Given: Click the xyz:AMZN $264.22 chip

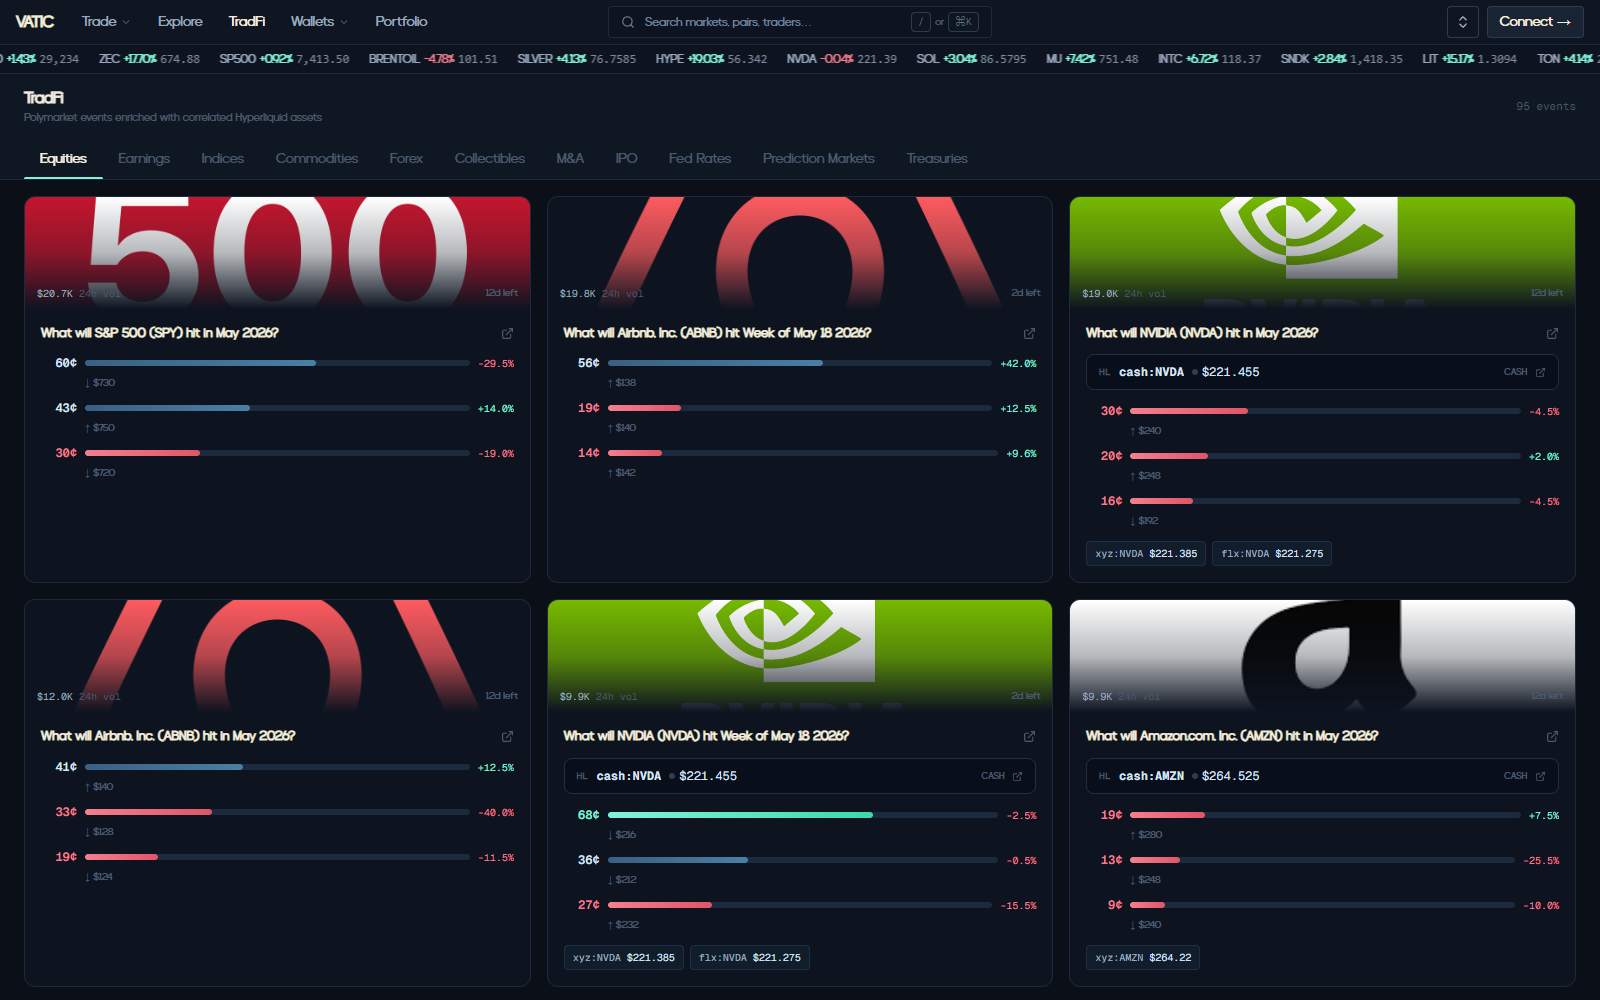Looking at the screenshot, I should click(x=1143, y=958).
